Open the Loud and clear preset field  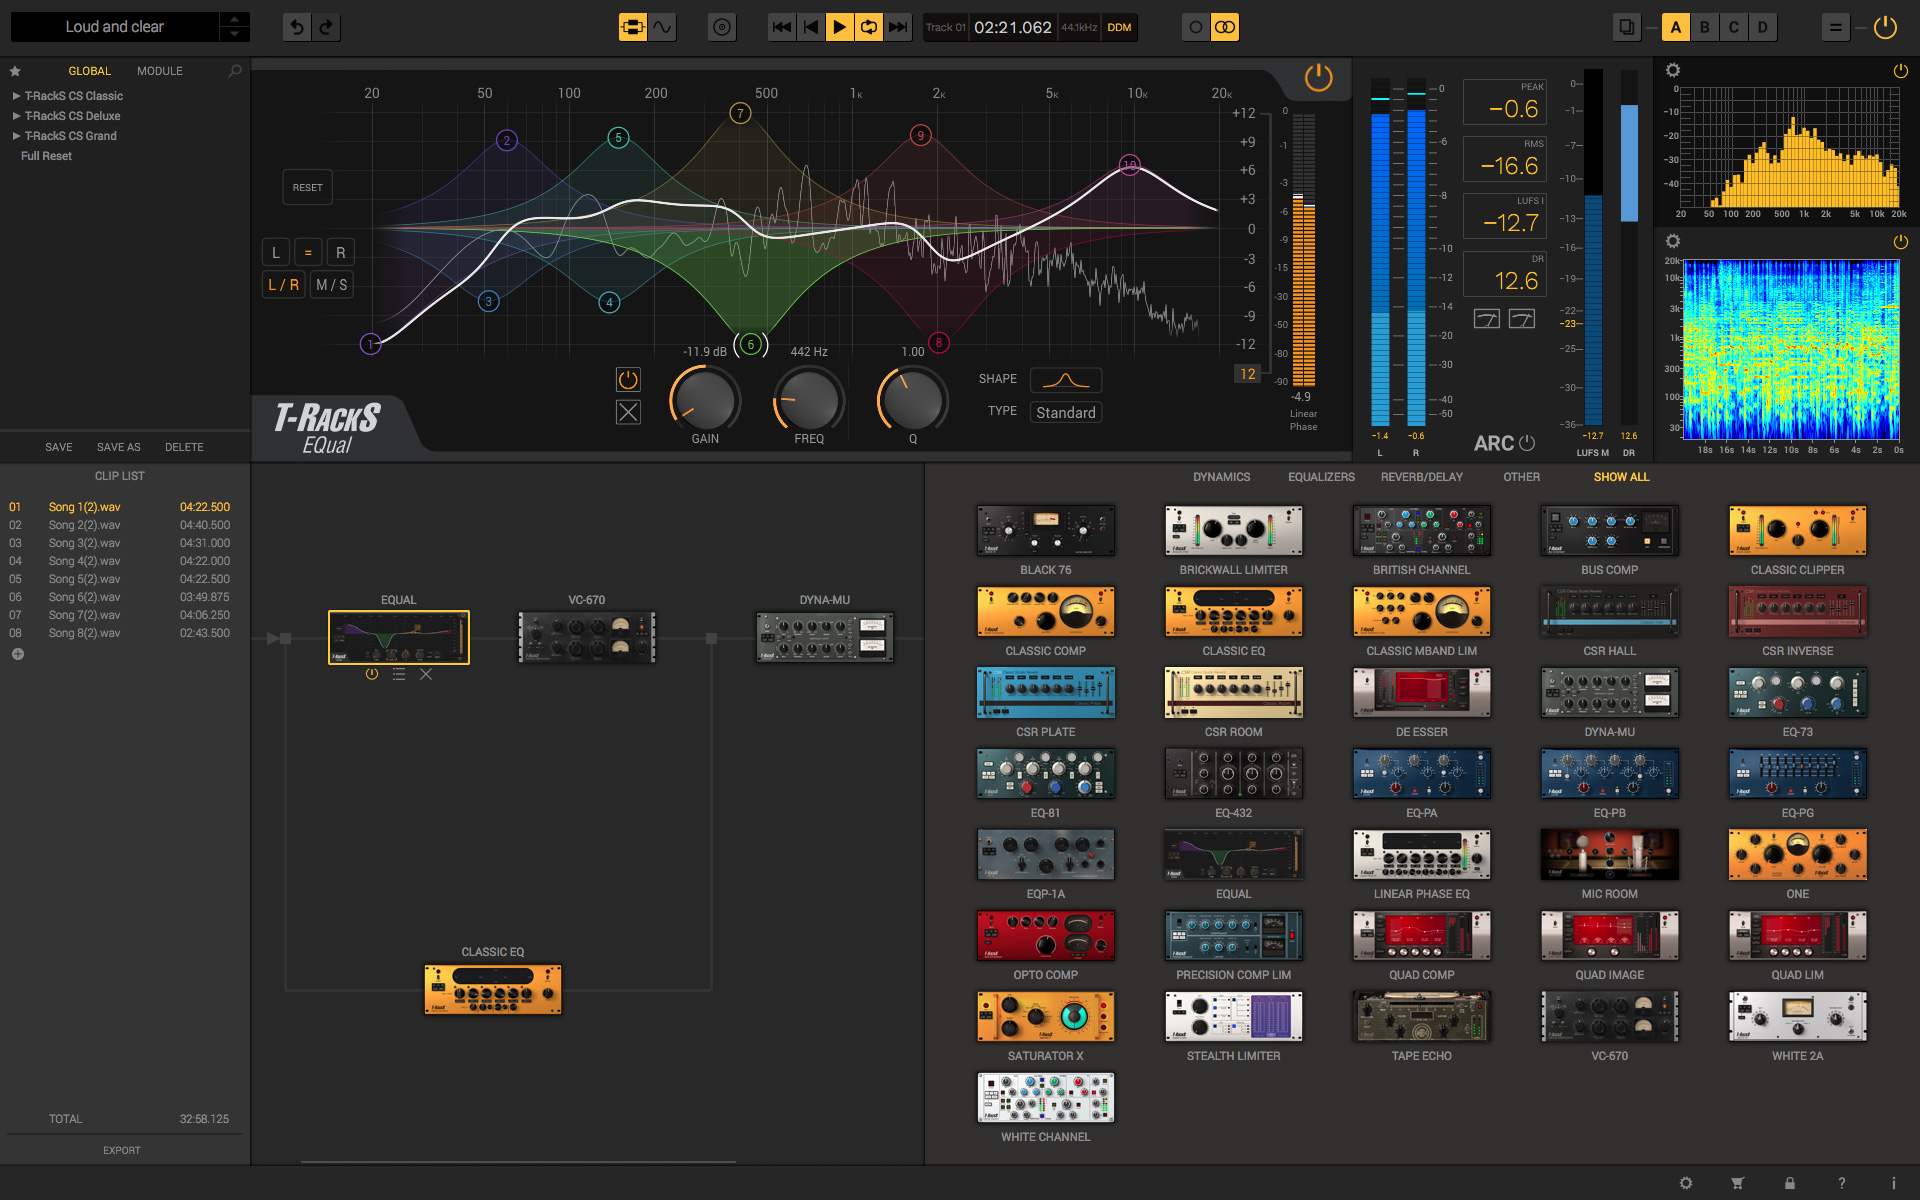[x=114, y=27]
